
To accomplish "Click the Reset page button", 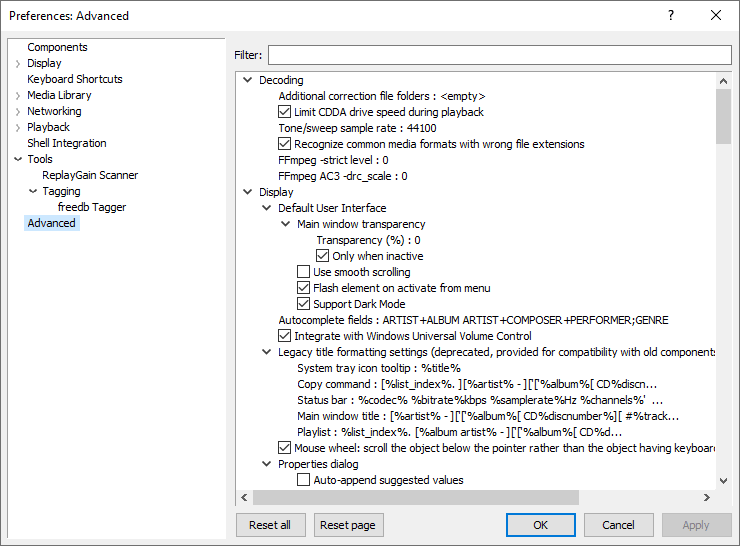I will 349,525.
